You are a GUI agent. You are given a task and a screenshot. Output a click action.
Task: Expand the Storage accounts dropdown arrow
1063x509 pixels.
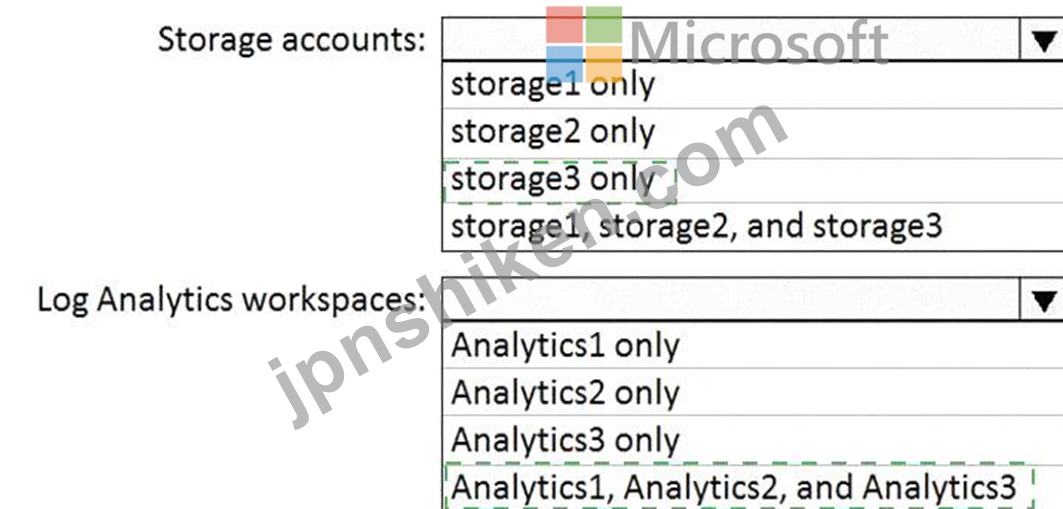1042,40
